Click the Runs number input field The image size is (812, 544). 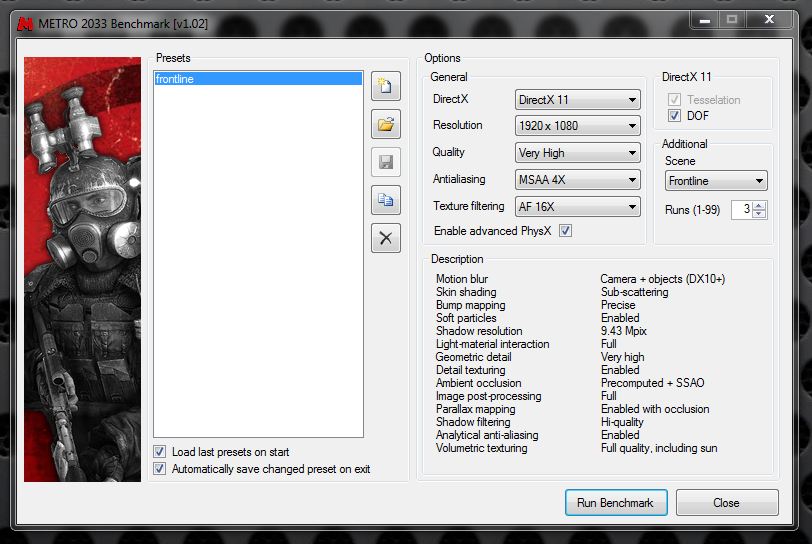coord(742,210)
